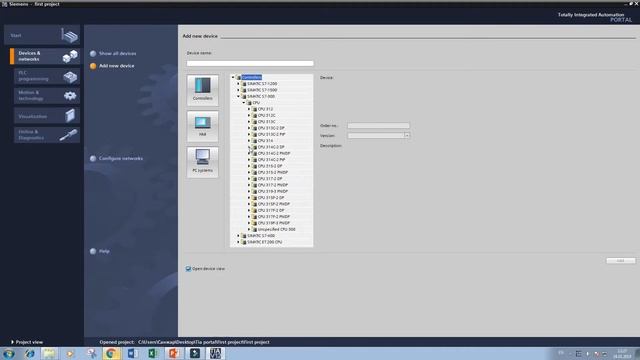This screenshot has width=640, height=360.
Task: Open Configure networks
Action: point(121,158)
